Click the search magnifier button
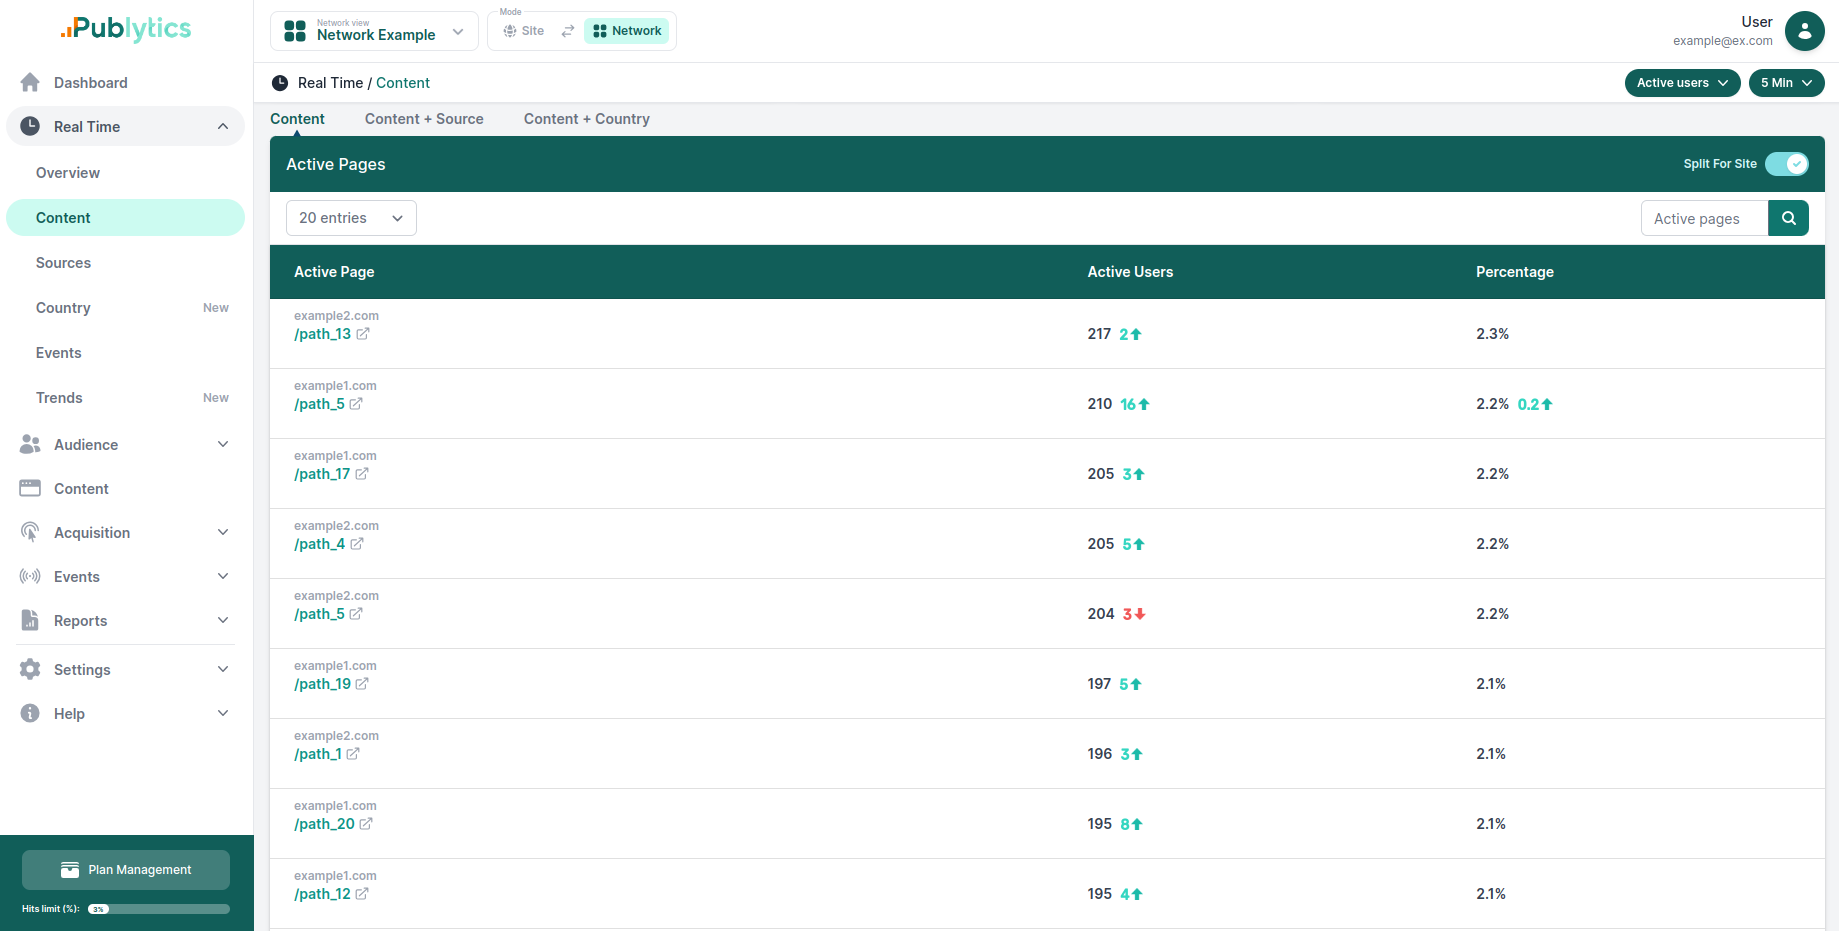The image size is (1839, 931). click(1788, 218)
